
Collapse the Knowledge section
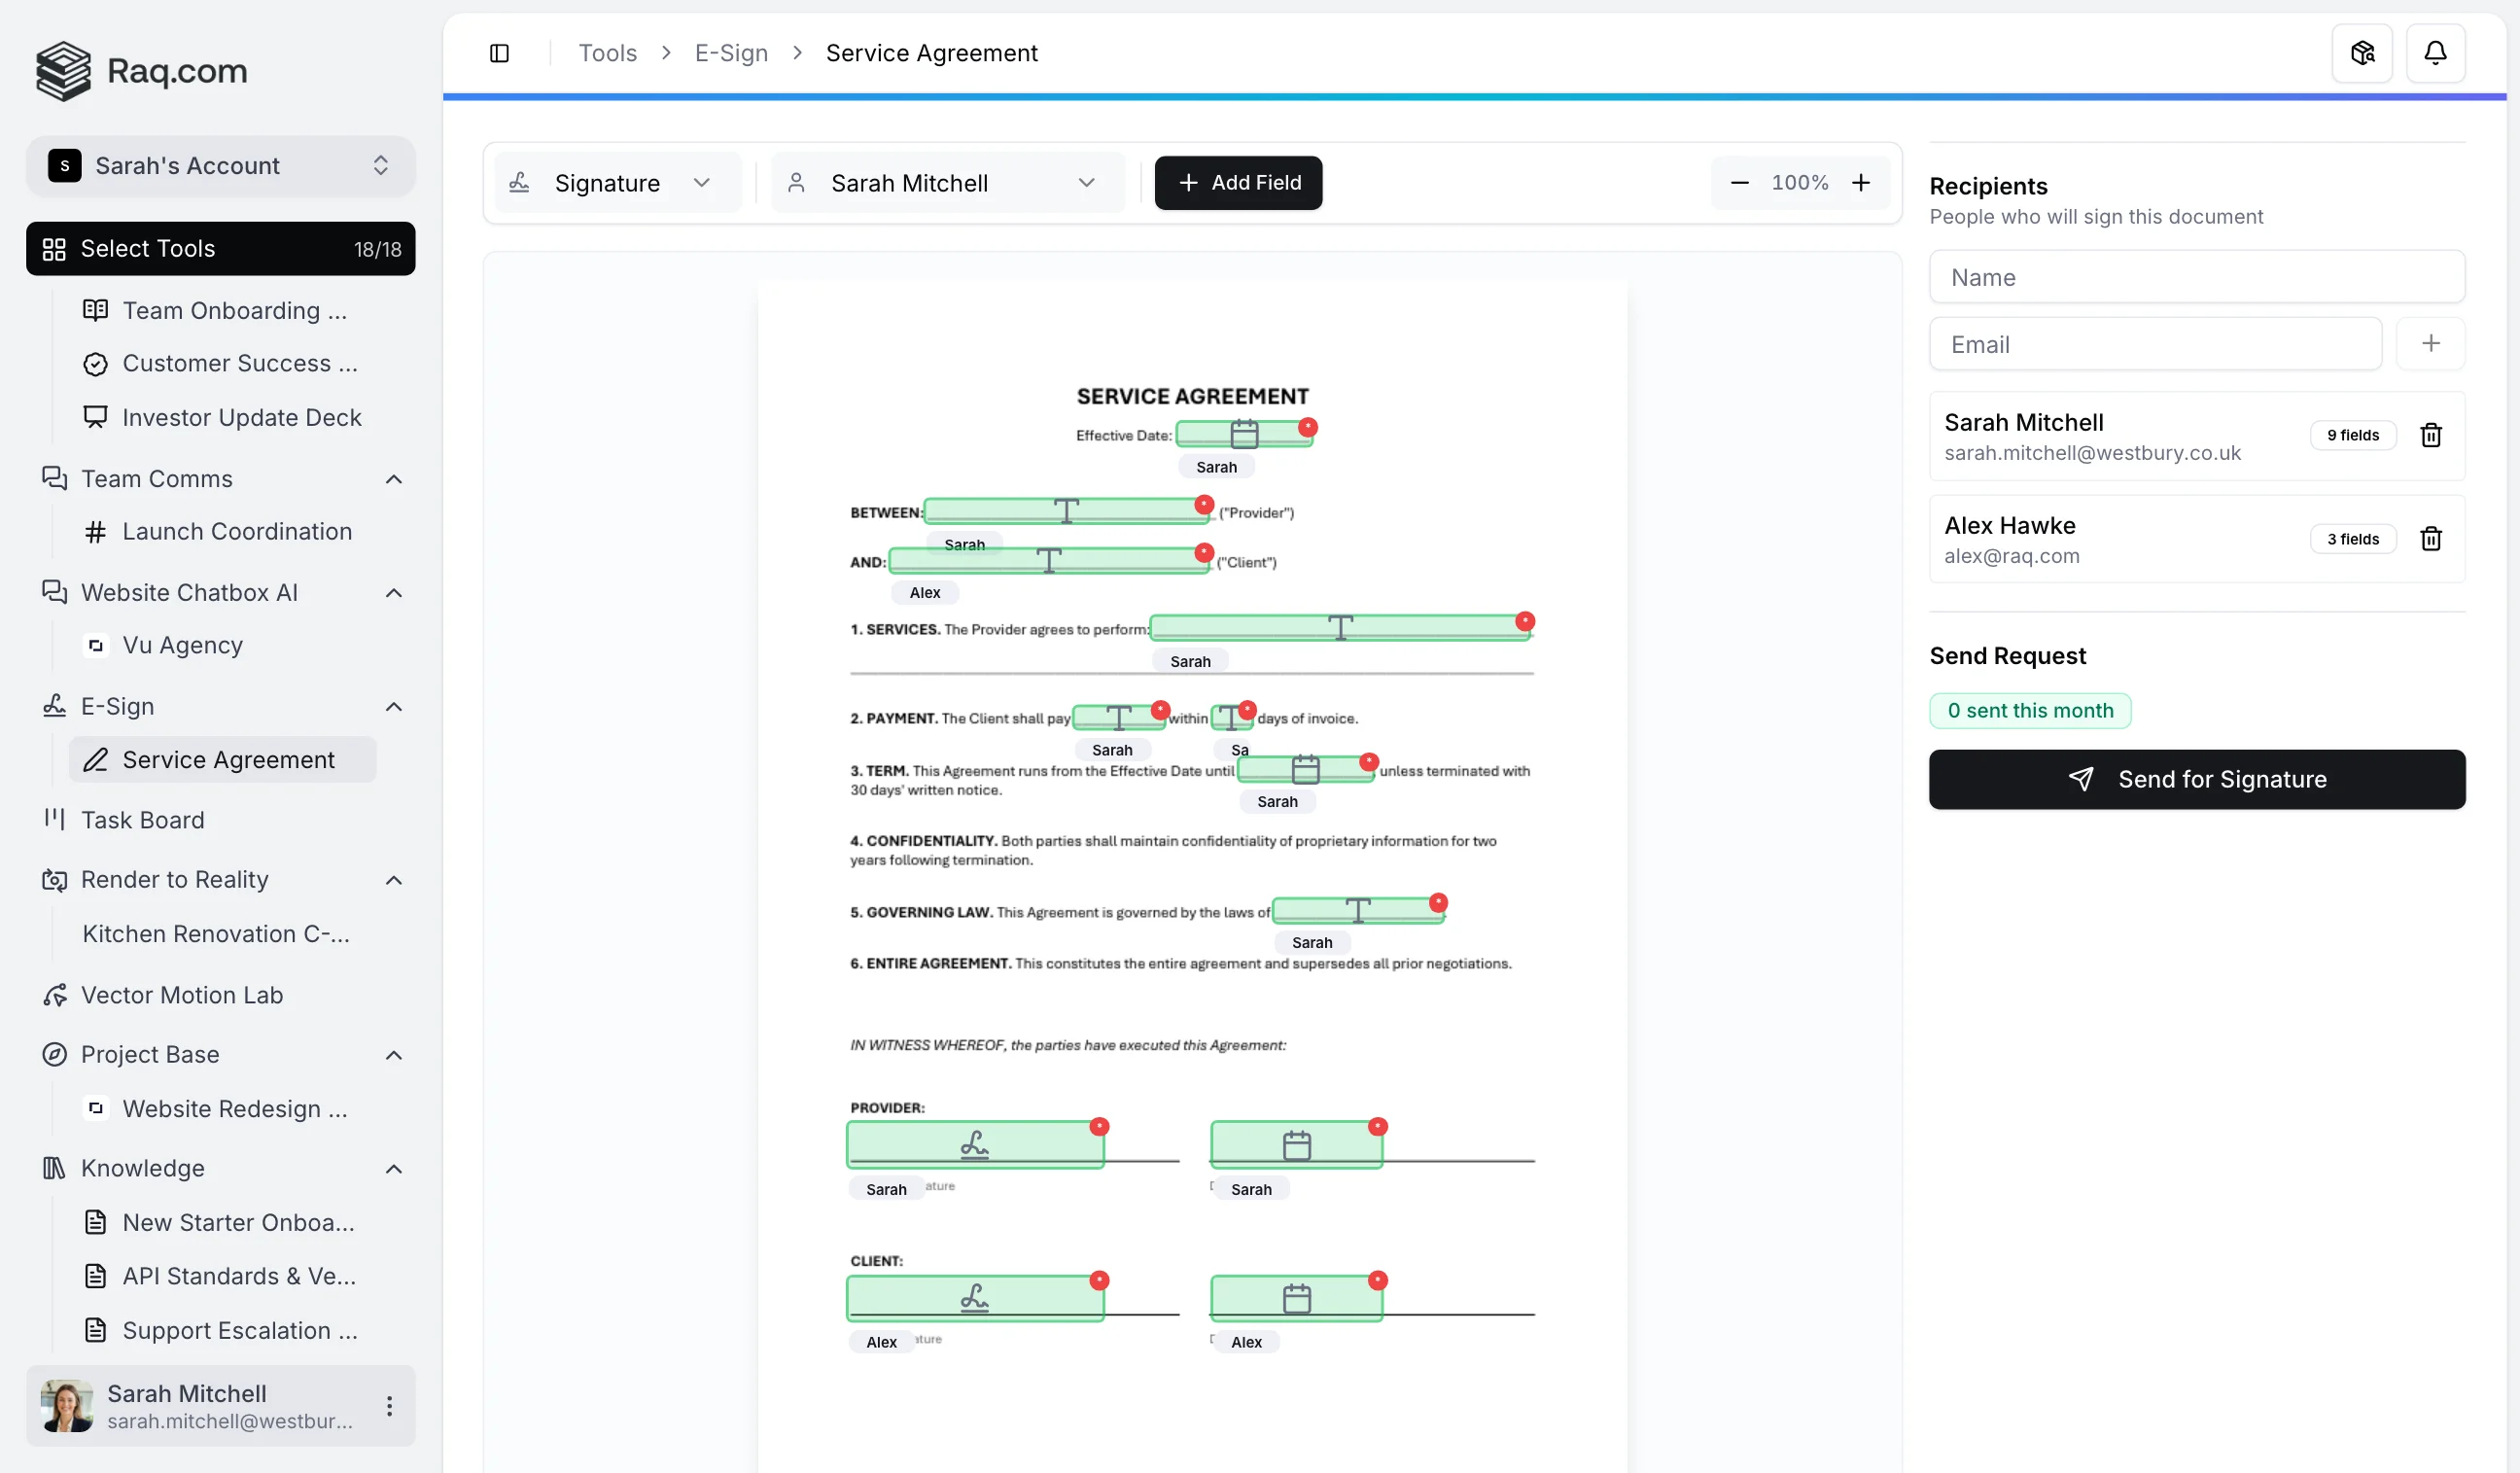click(394, 1168)
